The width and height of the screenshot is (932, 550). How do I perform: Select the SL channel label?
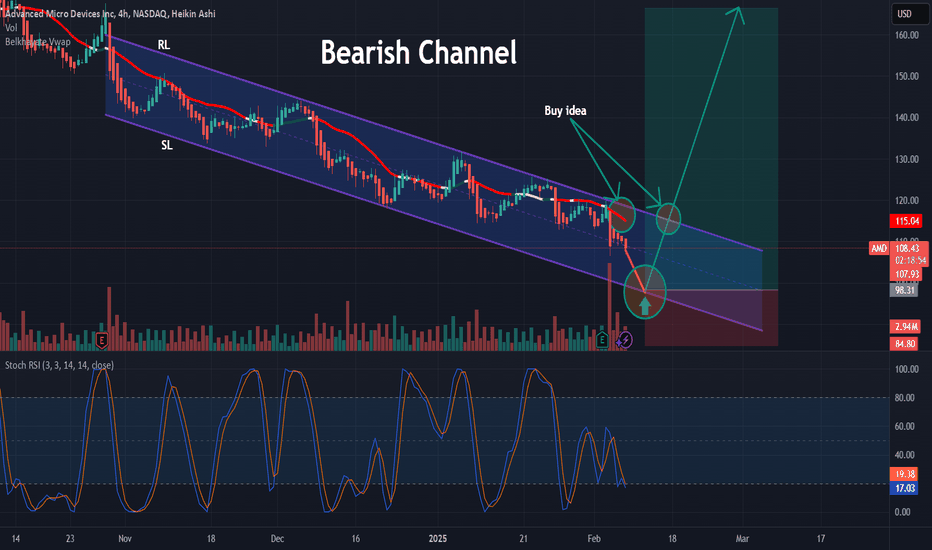point(166,145)
